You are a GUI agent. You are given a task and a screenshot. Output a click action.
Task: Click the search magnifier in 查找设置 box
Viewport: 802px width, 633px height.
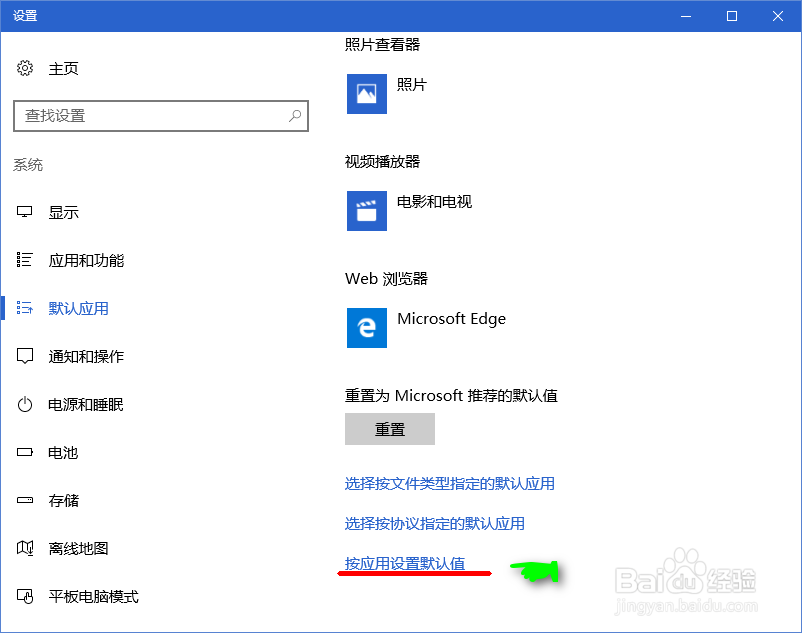(295, 116)
